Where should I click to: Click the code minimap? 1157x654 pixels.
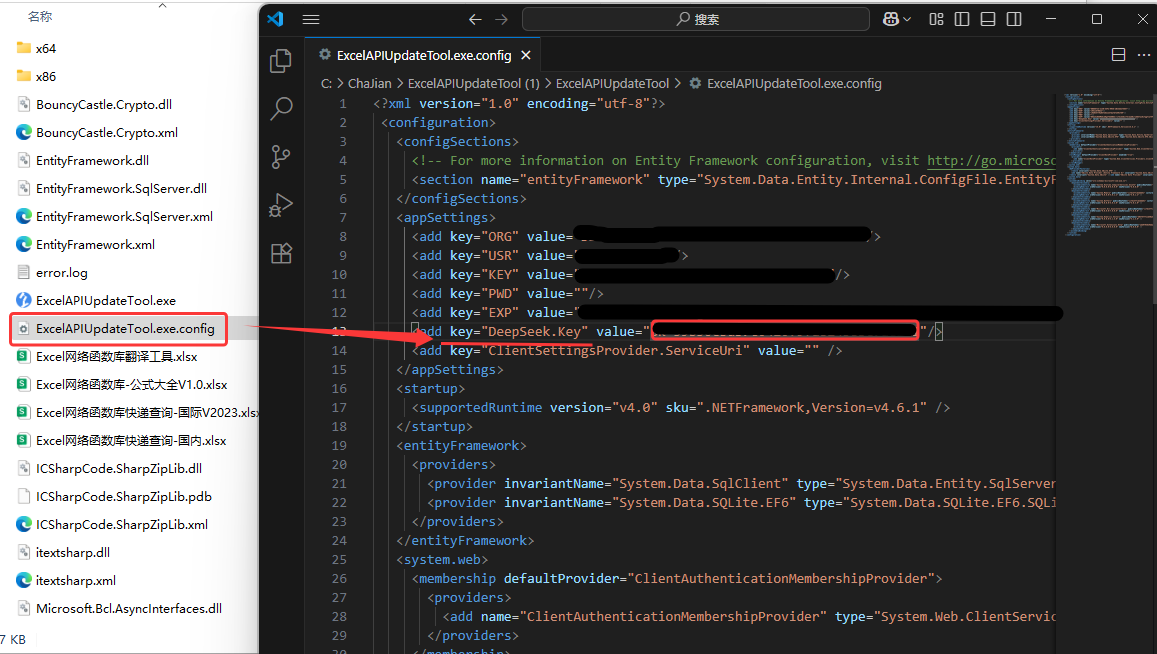tap(1107, 165)
